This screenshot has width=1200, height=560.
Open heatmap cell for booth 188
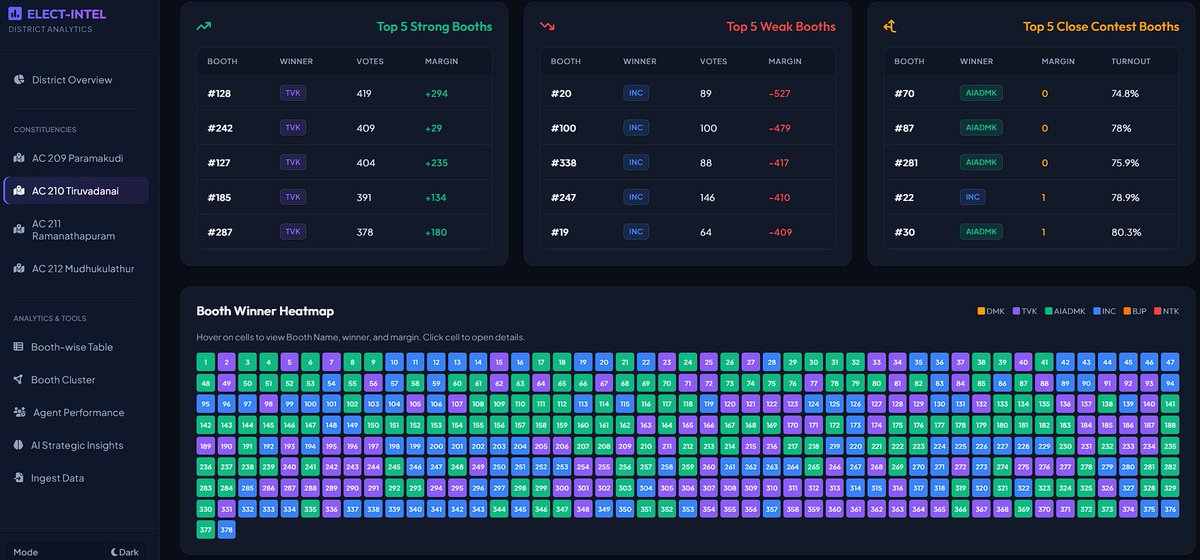pyautogui.click(x=1170, y=425)
